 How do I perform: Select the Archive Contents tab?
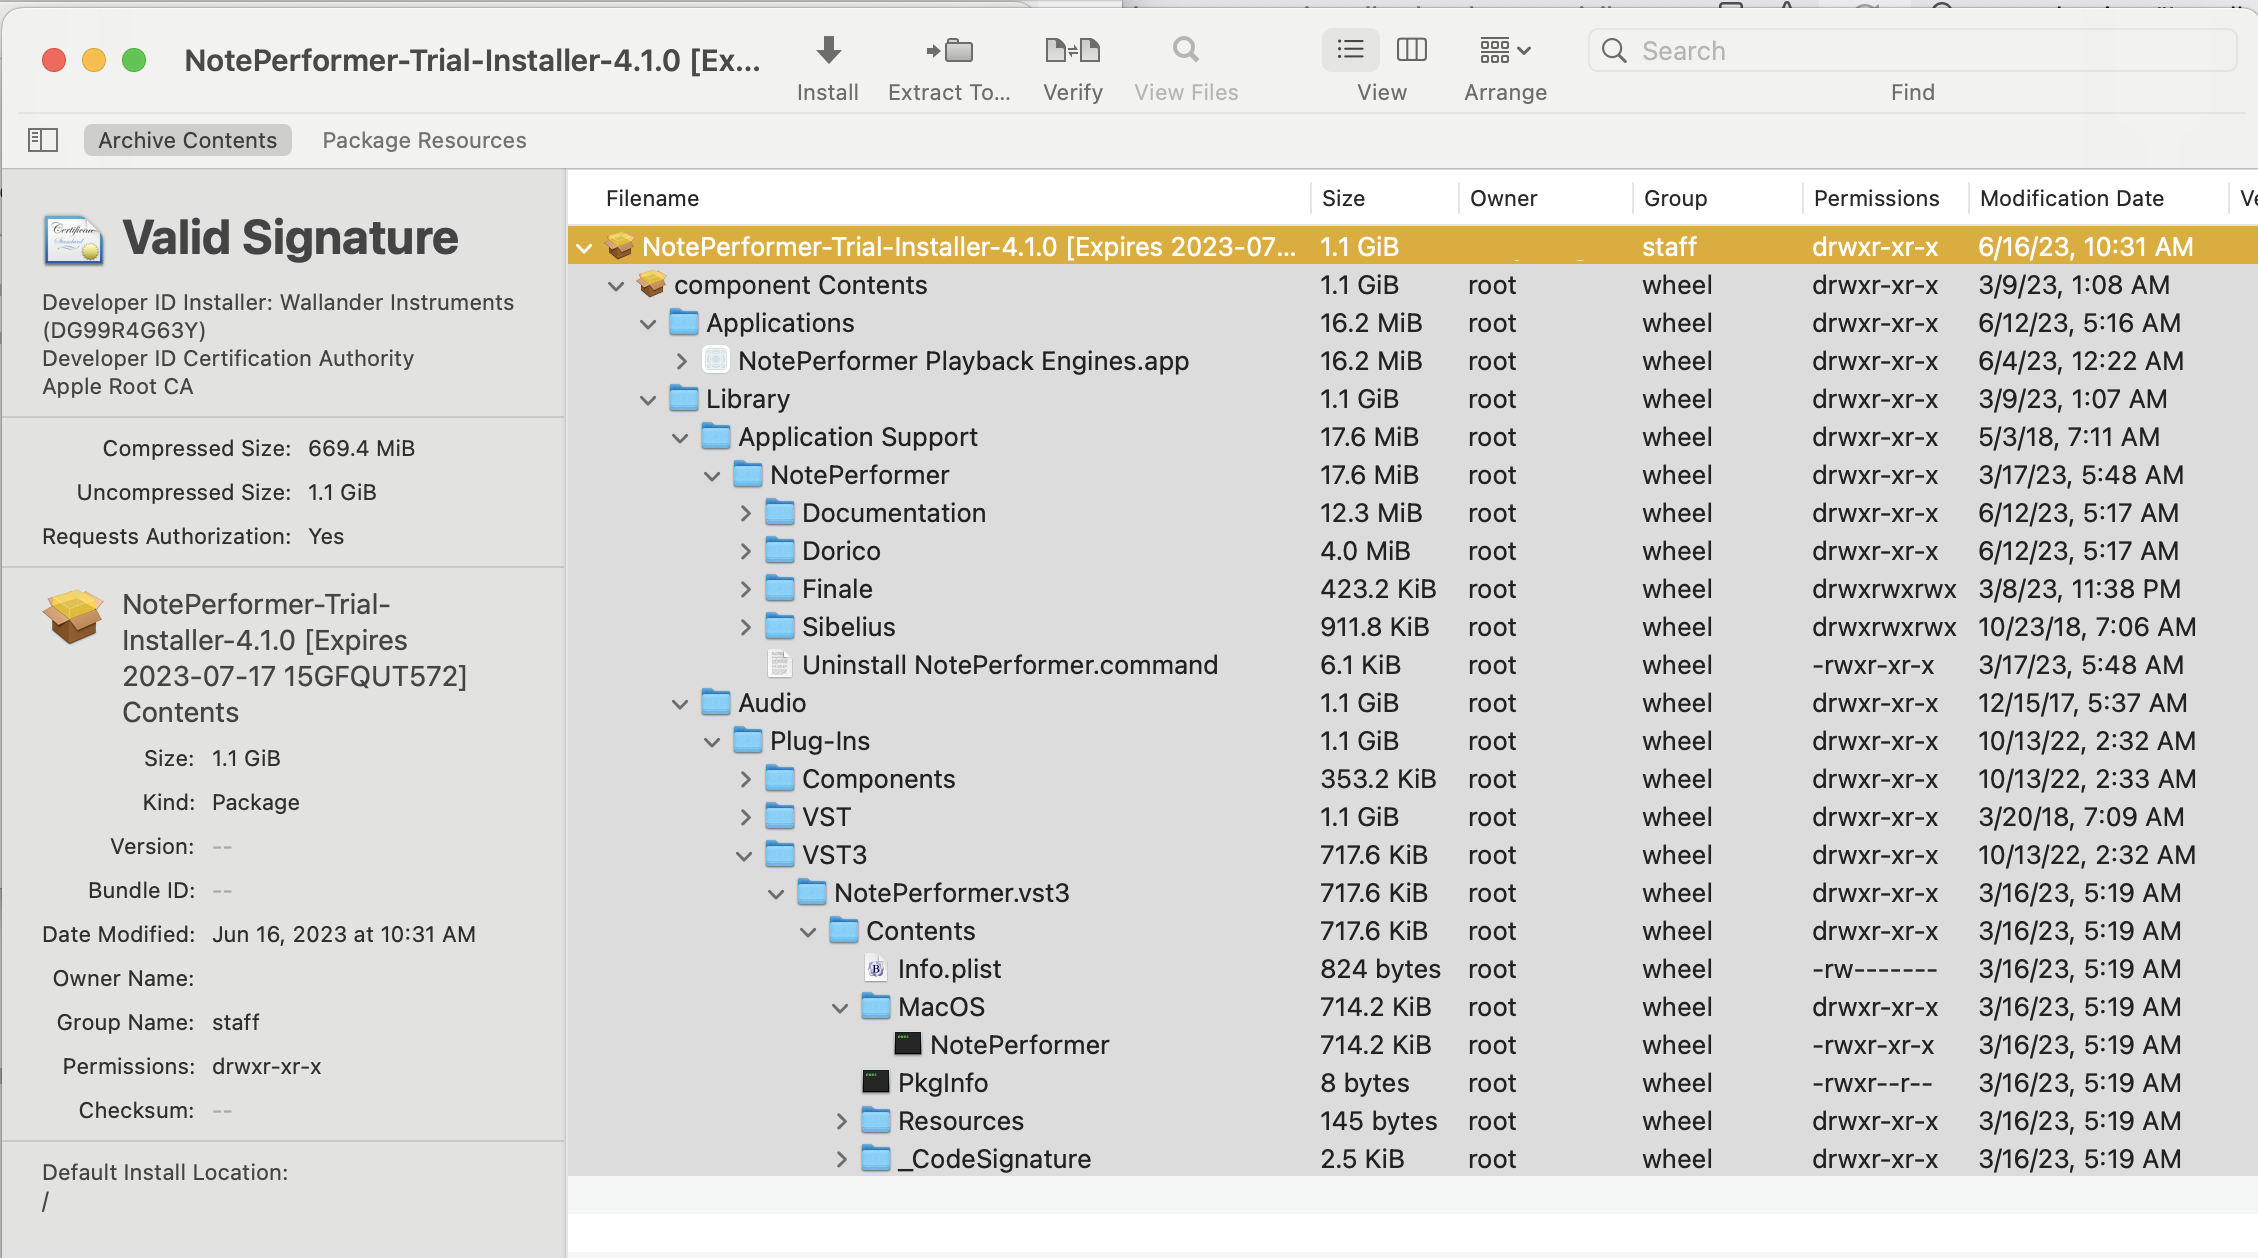(x=187, y=140)
